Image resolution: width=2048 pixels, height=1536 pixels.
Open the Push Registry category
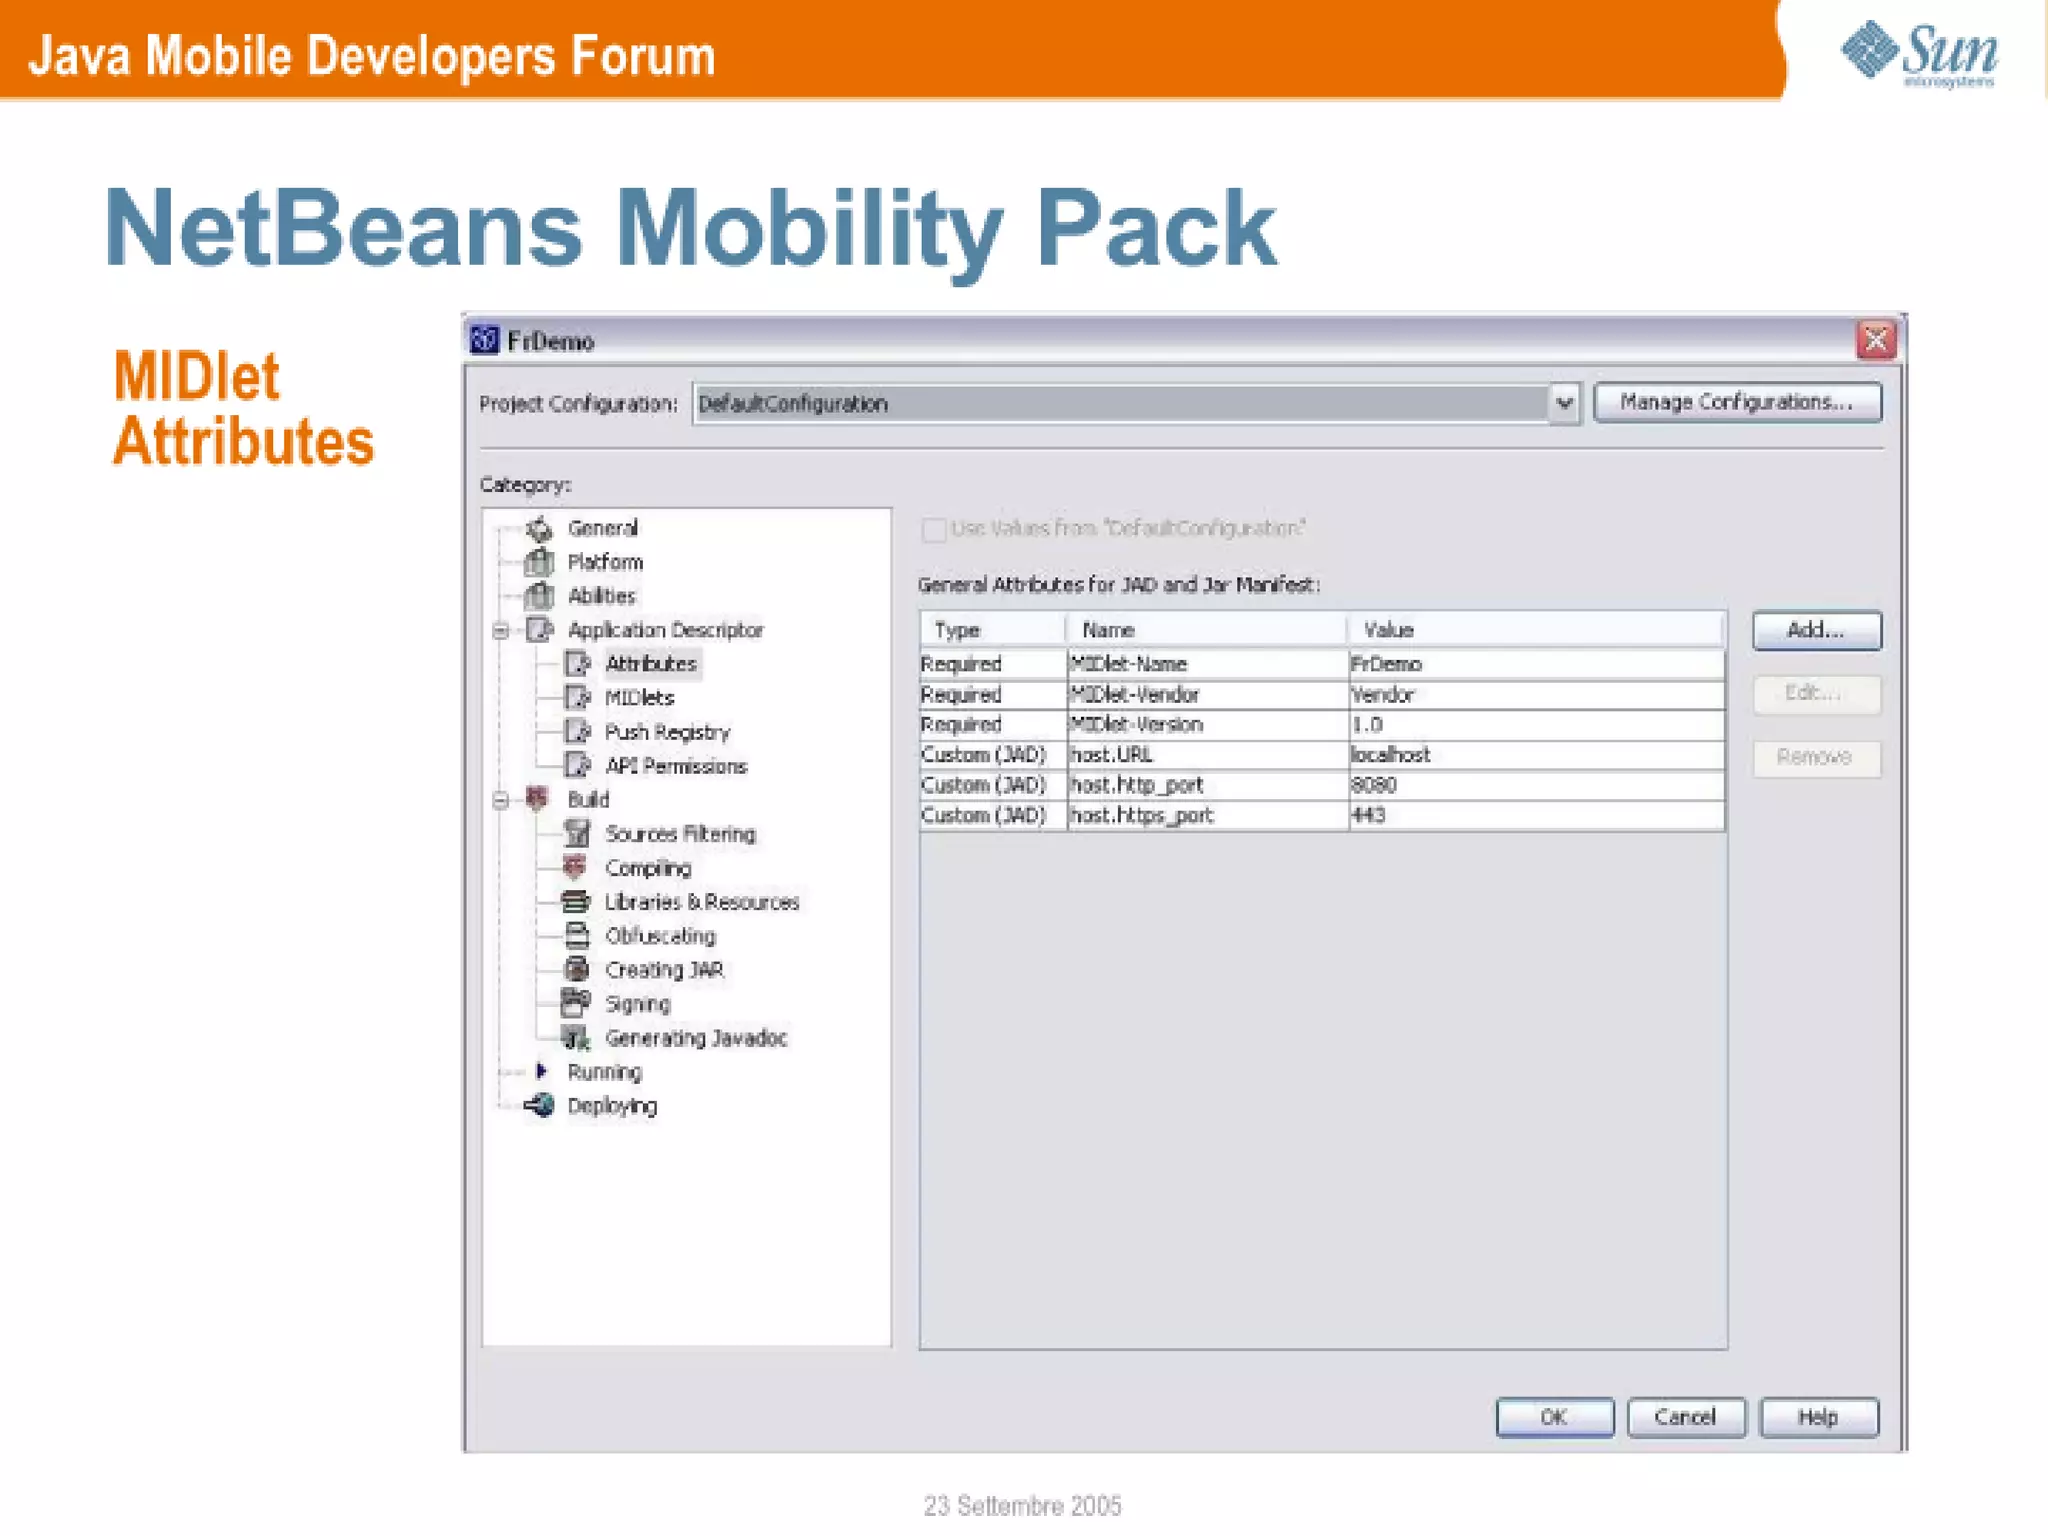tap(667, 732)
